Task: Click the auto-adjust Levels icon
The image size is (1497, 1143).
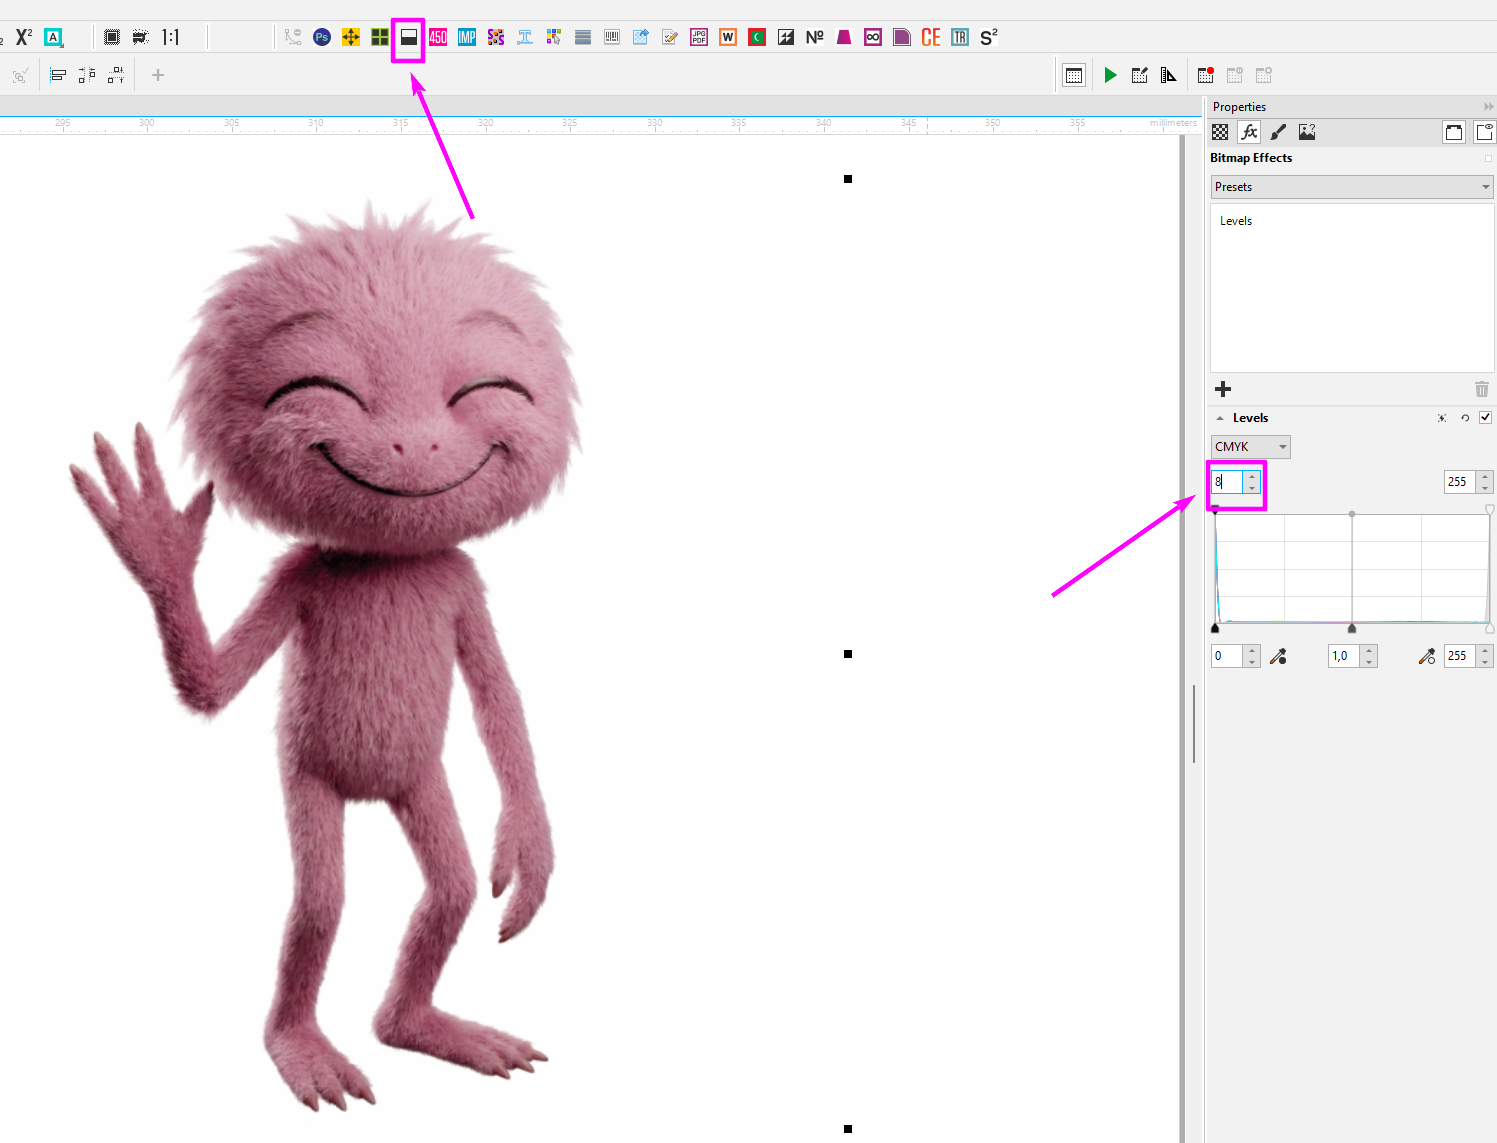Action: pos(1442,418)
